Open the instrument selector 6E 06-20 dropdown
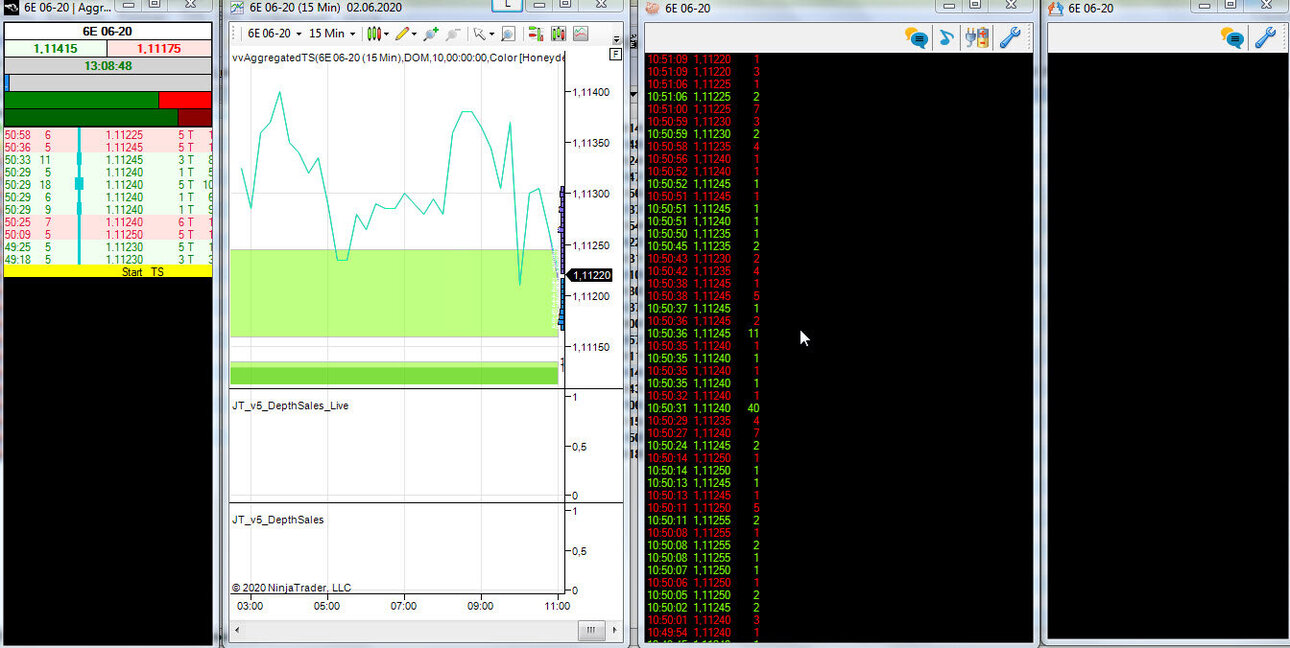Image resolution: width=1290 pixels, height=648 pixels. (x=274, y=33)
